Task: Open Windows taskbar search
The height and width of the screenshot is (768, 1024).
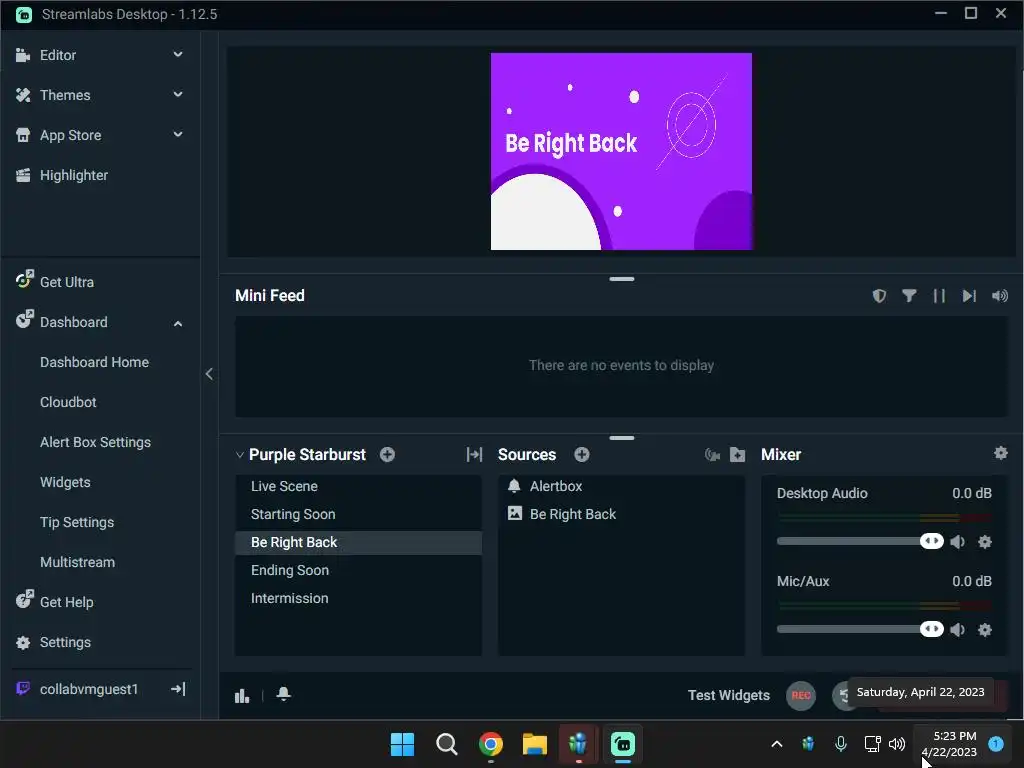Action: 447,744
